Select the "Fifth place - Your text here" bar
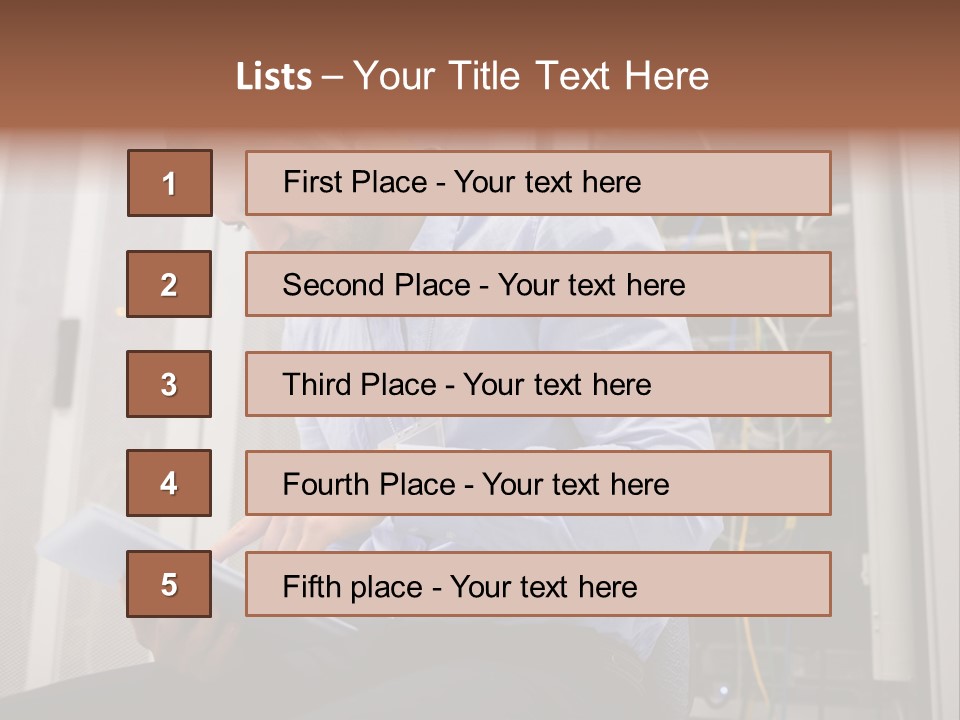The width and height of the screenshot is (960, 720). point(538,584)
